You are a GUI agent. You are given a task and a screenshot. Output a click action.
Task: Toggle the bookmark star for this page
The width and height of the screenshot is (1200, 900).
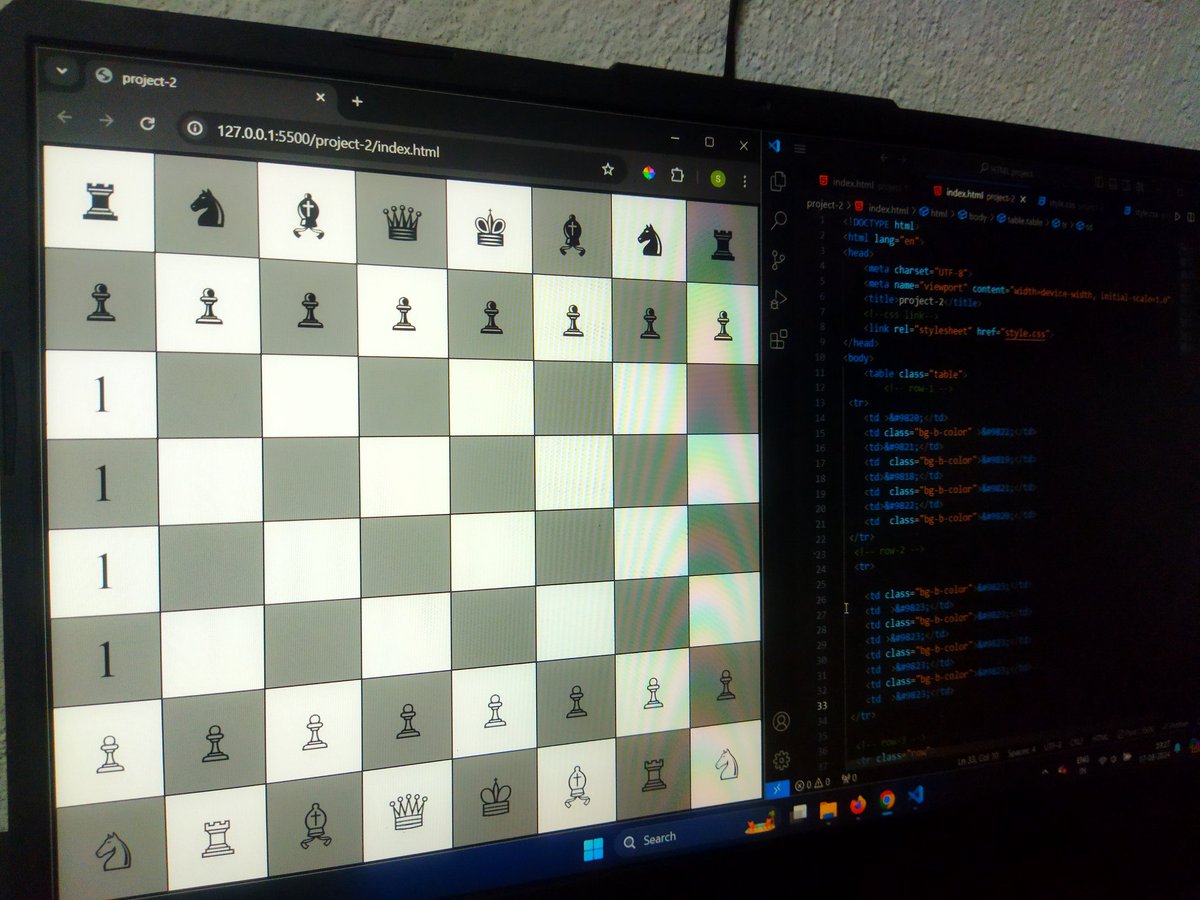608,169
